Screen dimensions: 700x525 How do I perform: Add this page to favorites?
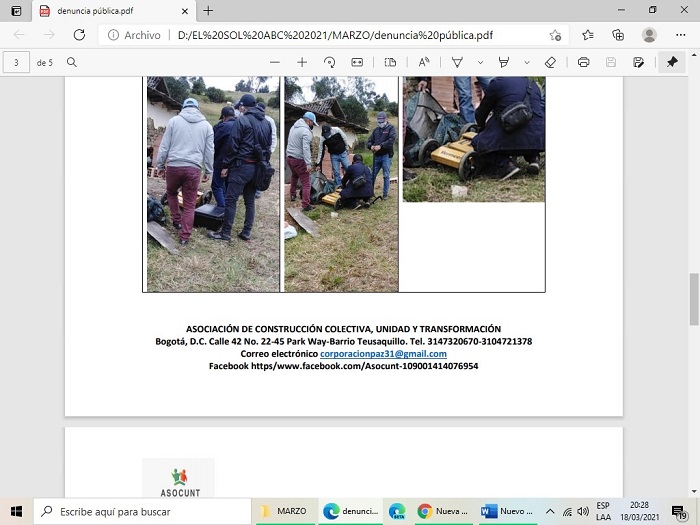click(555, 35)
